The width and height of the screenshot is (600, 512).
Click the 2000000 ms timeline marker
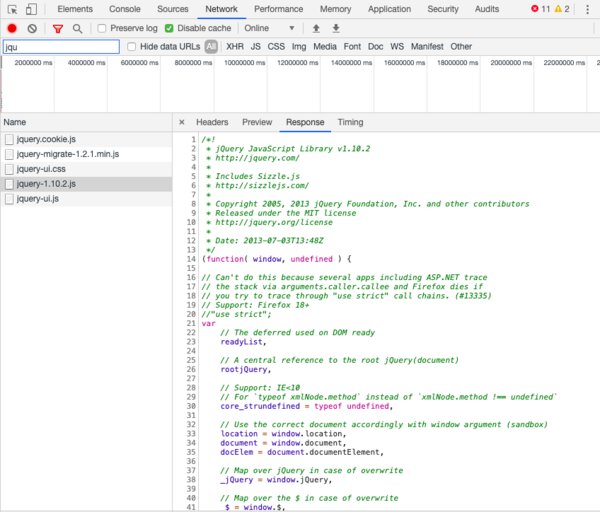(33, 63)
